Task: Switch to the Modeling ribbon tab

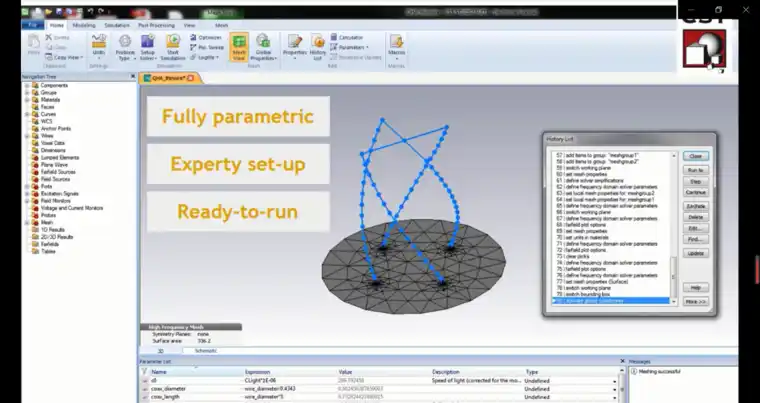Action: [x=84, y=25]
